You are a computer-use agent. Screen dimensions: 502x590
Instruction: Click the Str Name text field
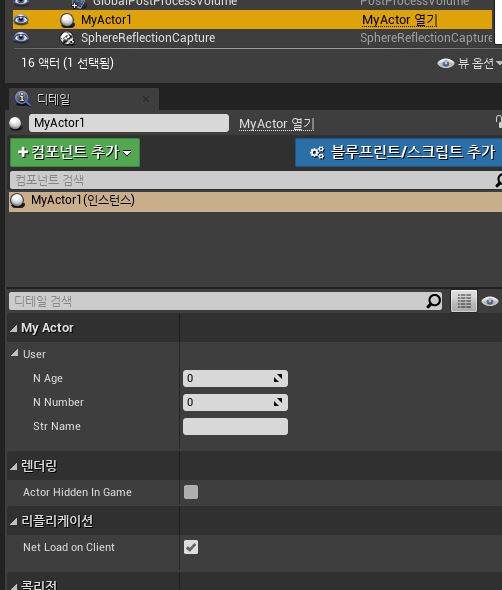pos(235,426)
